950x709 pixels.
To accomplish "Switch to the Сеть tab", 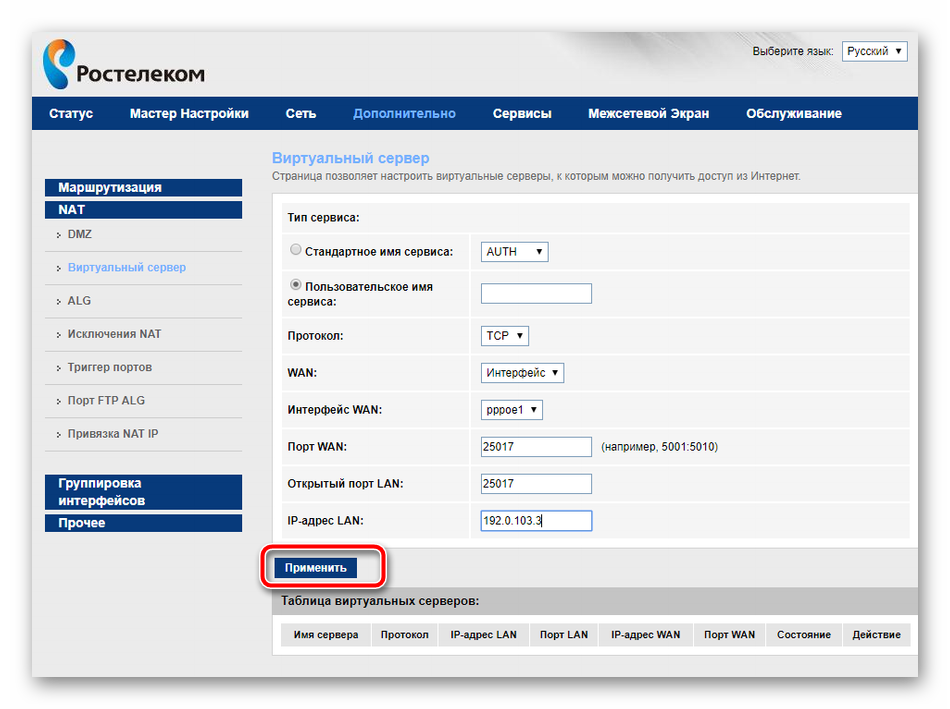I will click(x=300, y=114).
